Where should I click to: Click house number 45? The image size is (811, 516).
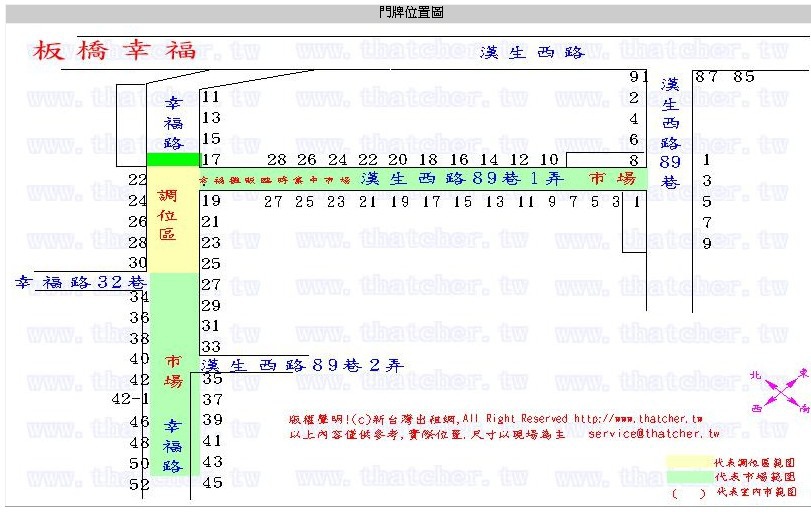click(213, 482)
